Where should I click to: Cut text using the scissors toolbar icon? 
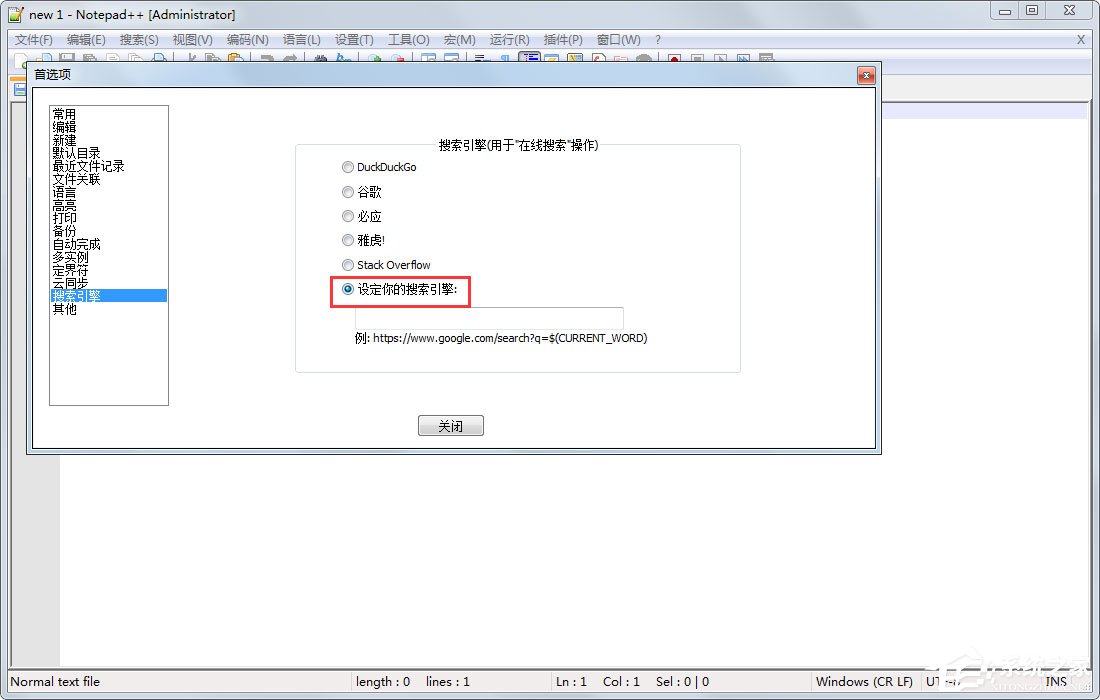pyautogui.click(x=193, y=58)
